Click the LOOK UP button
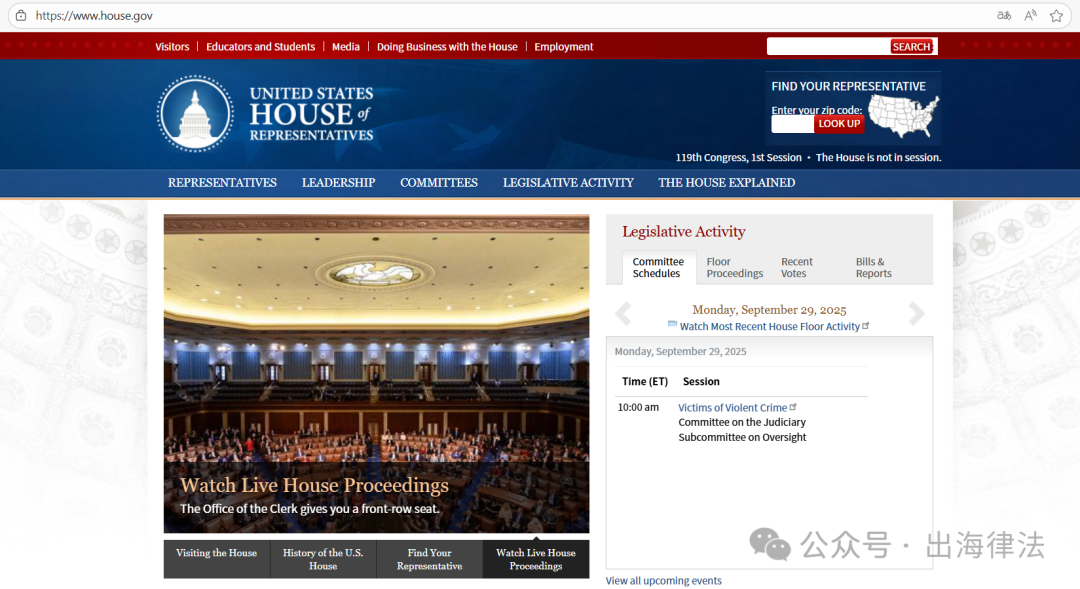The image size is (1080, 589). coord(839,124)
